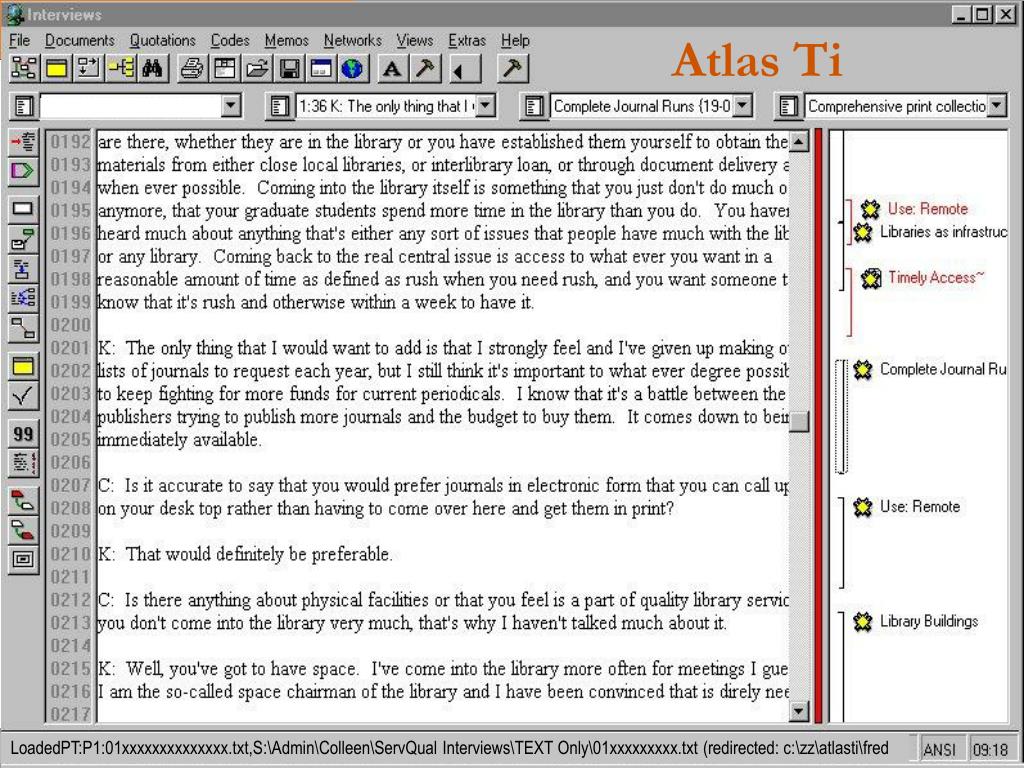Click the binoculars search icon
This screenshot has width=1024, height=768.
[x=153, y=68]
